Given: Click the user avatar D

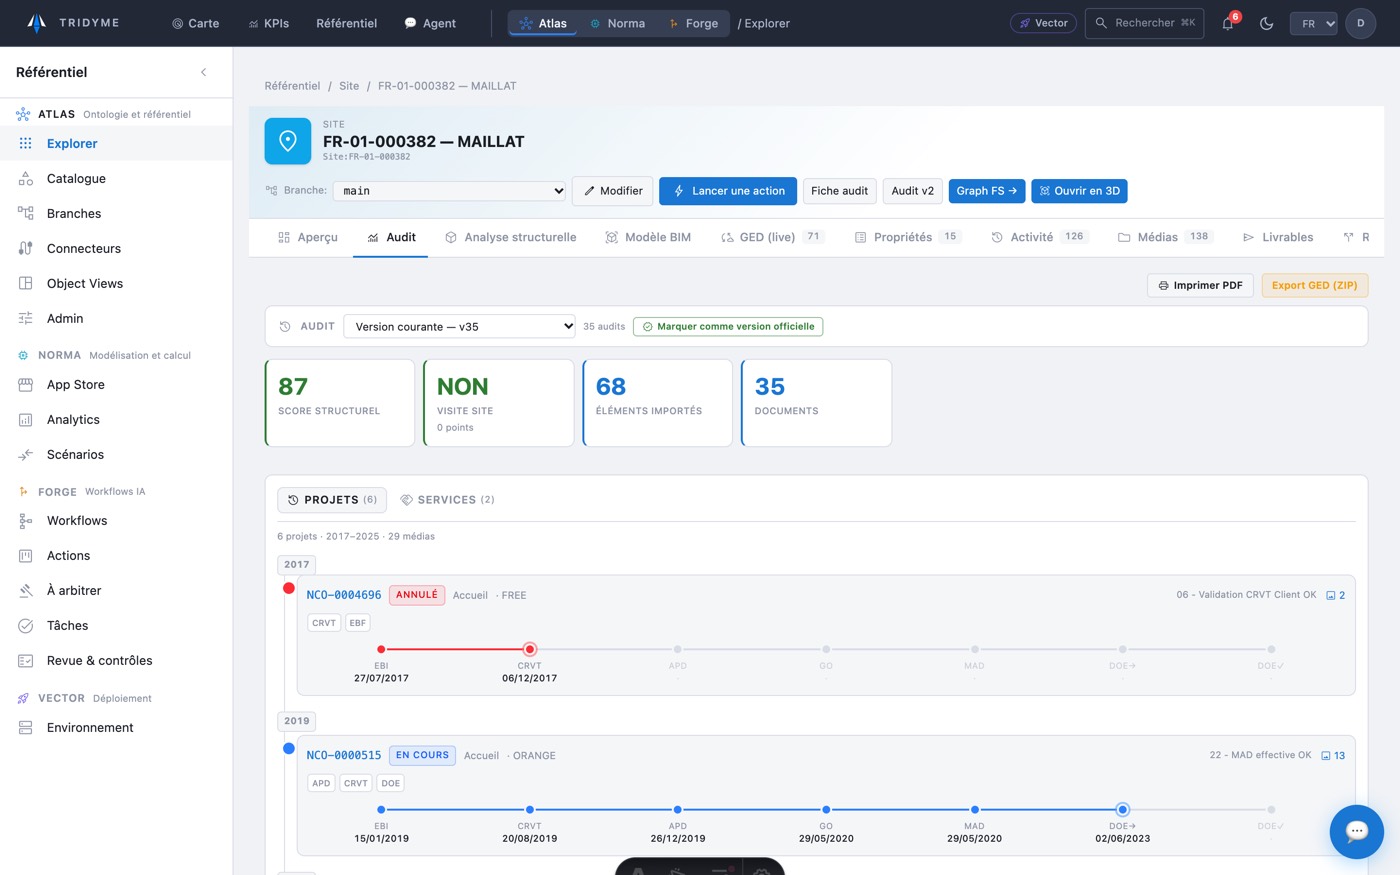Looking at the screenshot, I should tap(1360, 23).
